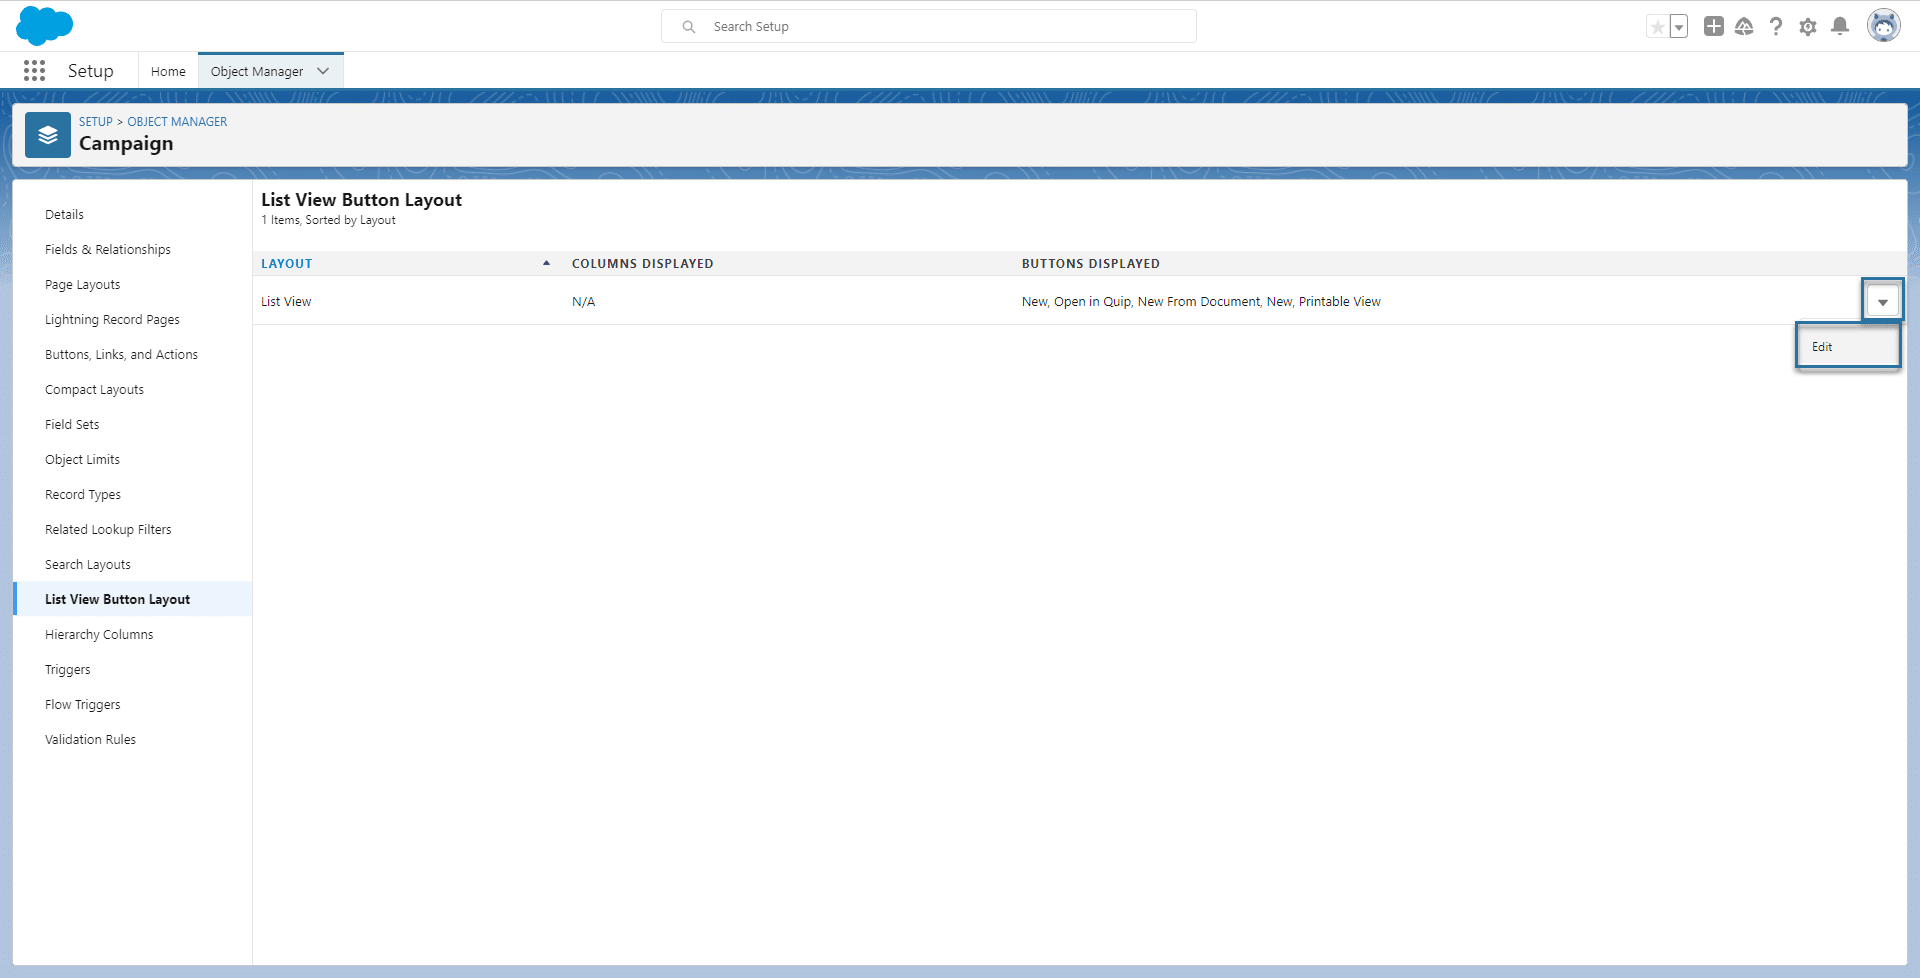1920x978 pixels.
Task: Switch to the Home tab
Action: click(167, 70)
